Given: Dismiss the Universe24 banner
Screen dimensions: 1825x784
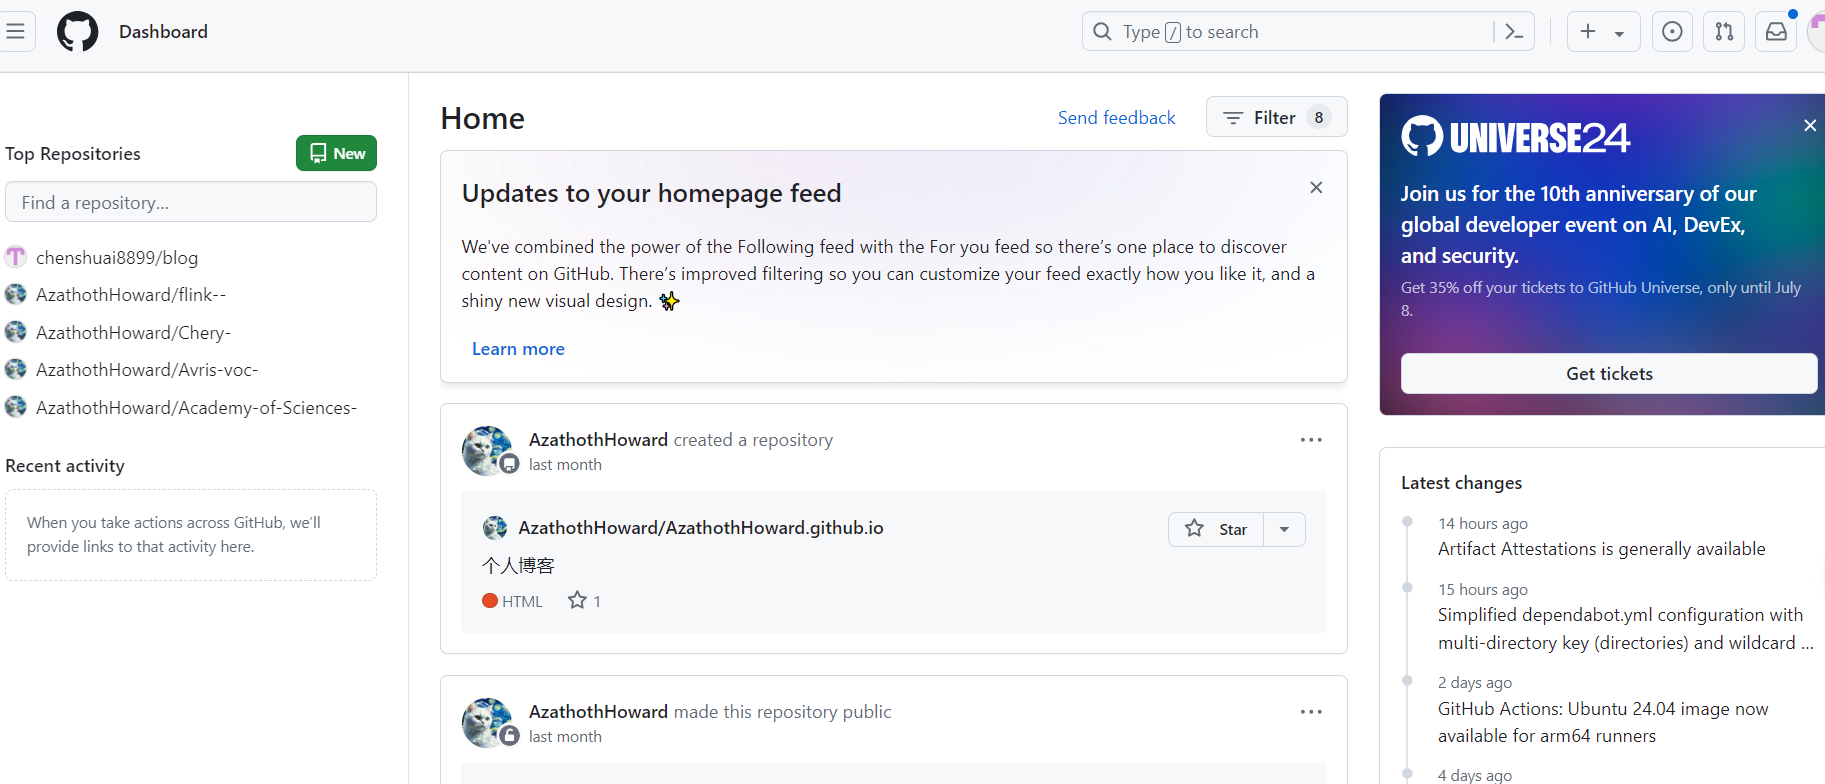Looking at the screenshot, I should 1809,126.
